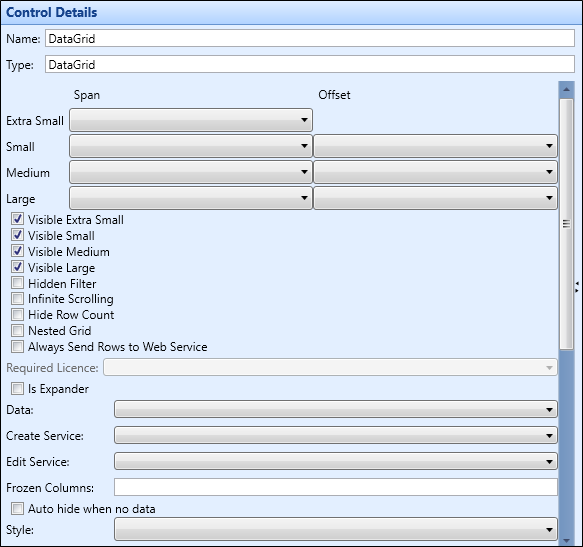Check Auto hide when no data
This screenshot has width=583, height=547.
pyautogui.click(x=17, y=508)
